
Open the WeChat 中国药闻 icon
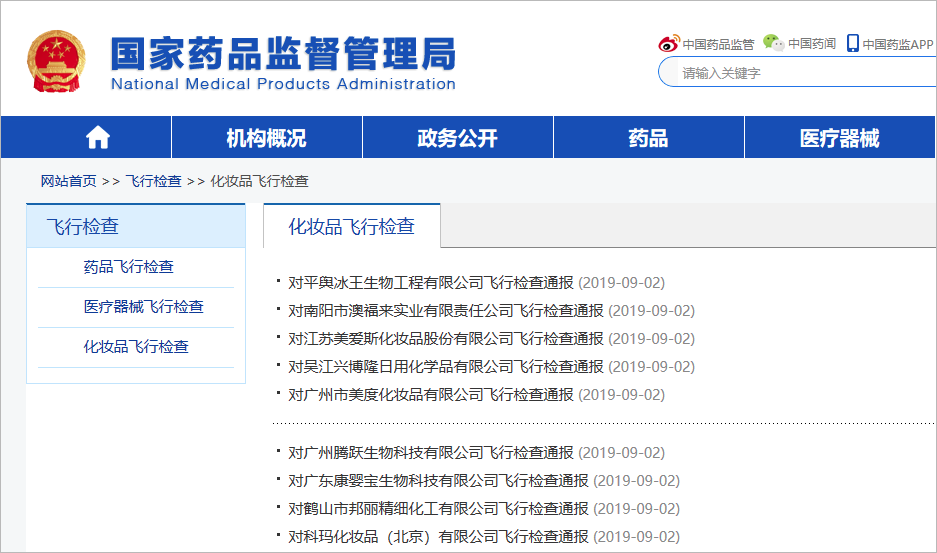click(773, 43)
